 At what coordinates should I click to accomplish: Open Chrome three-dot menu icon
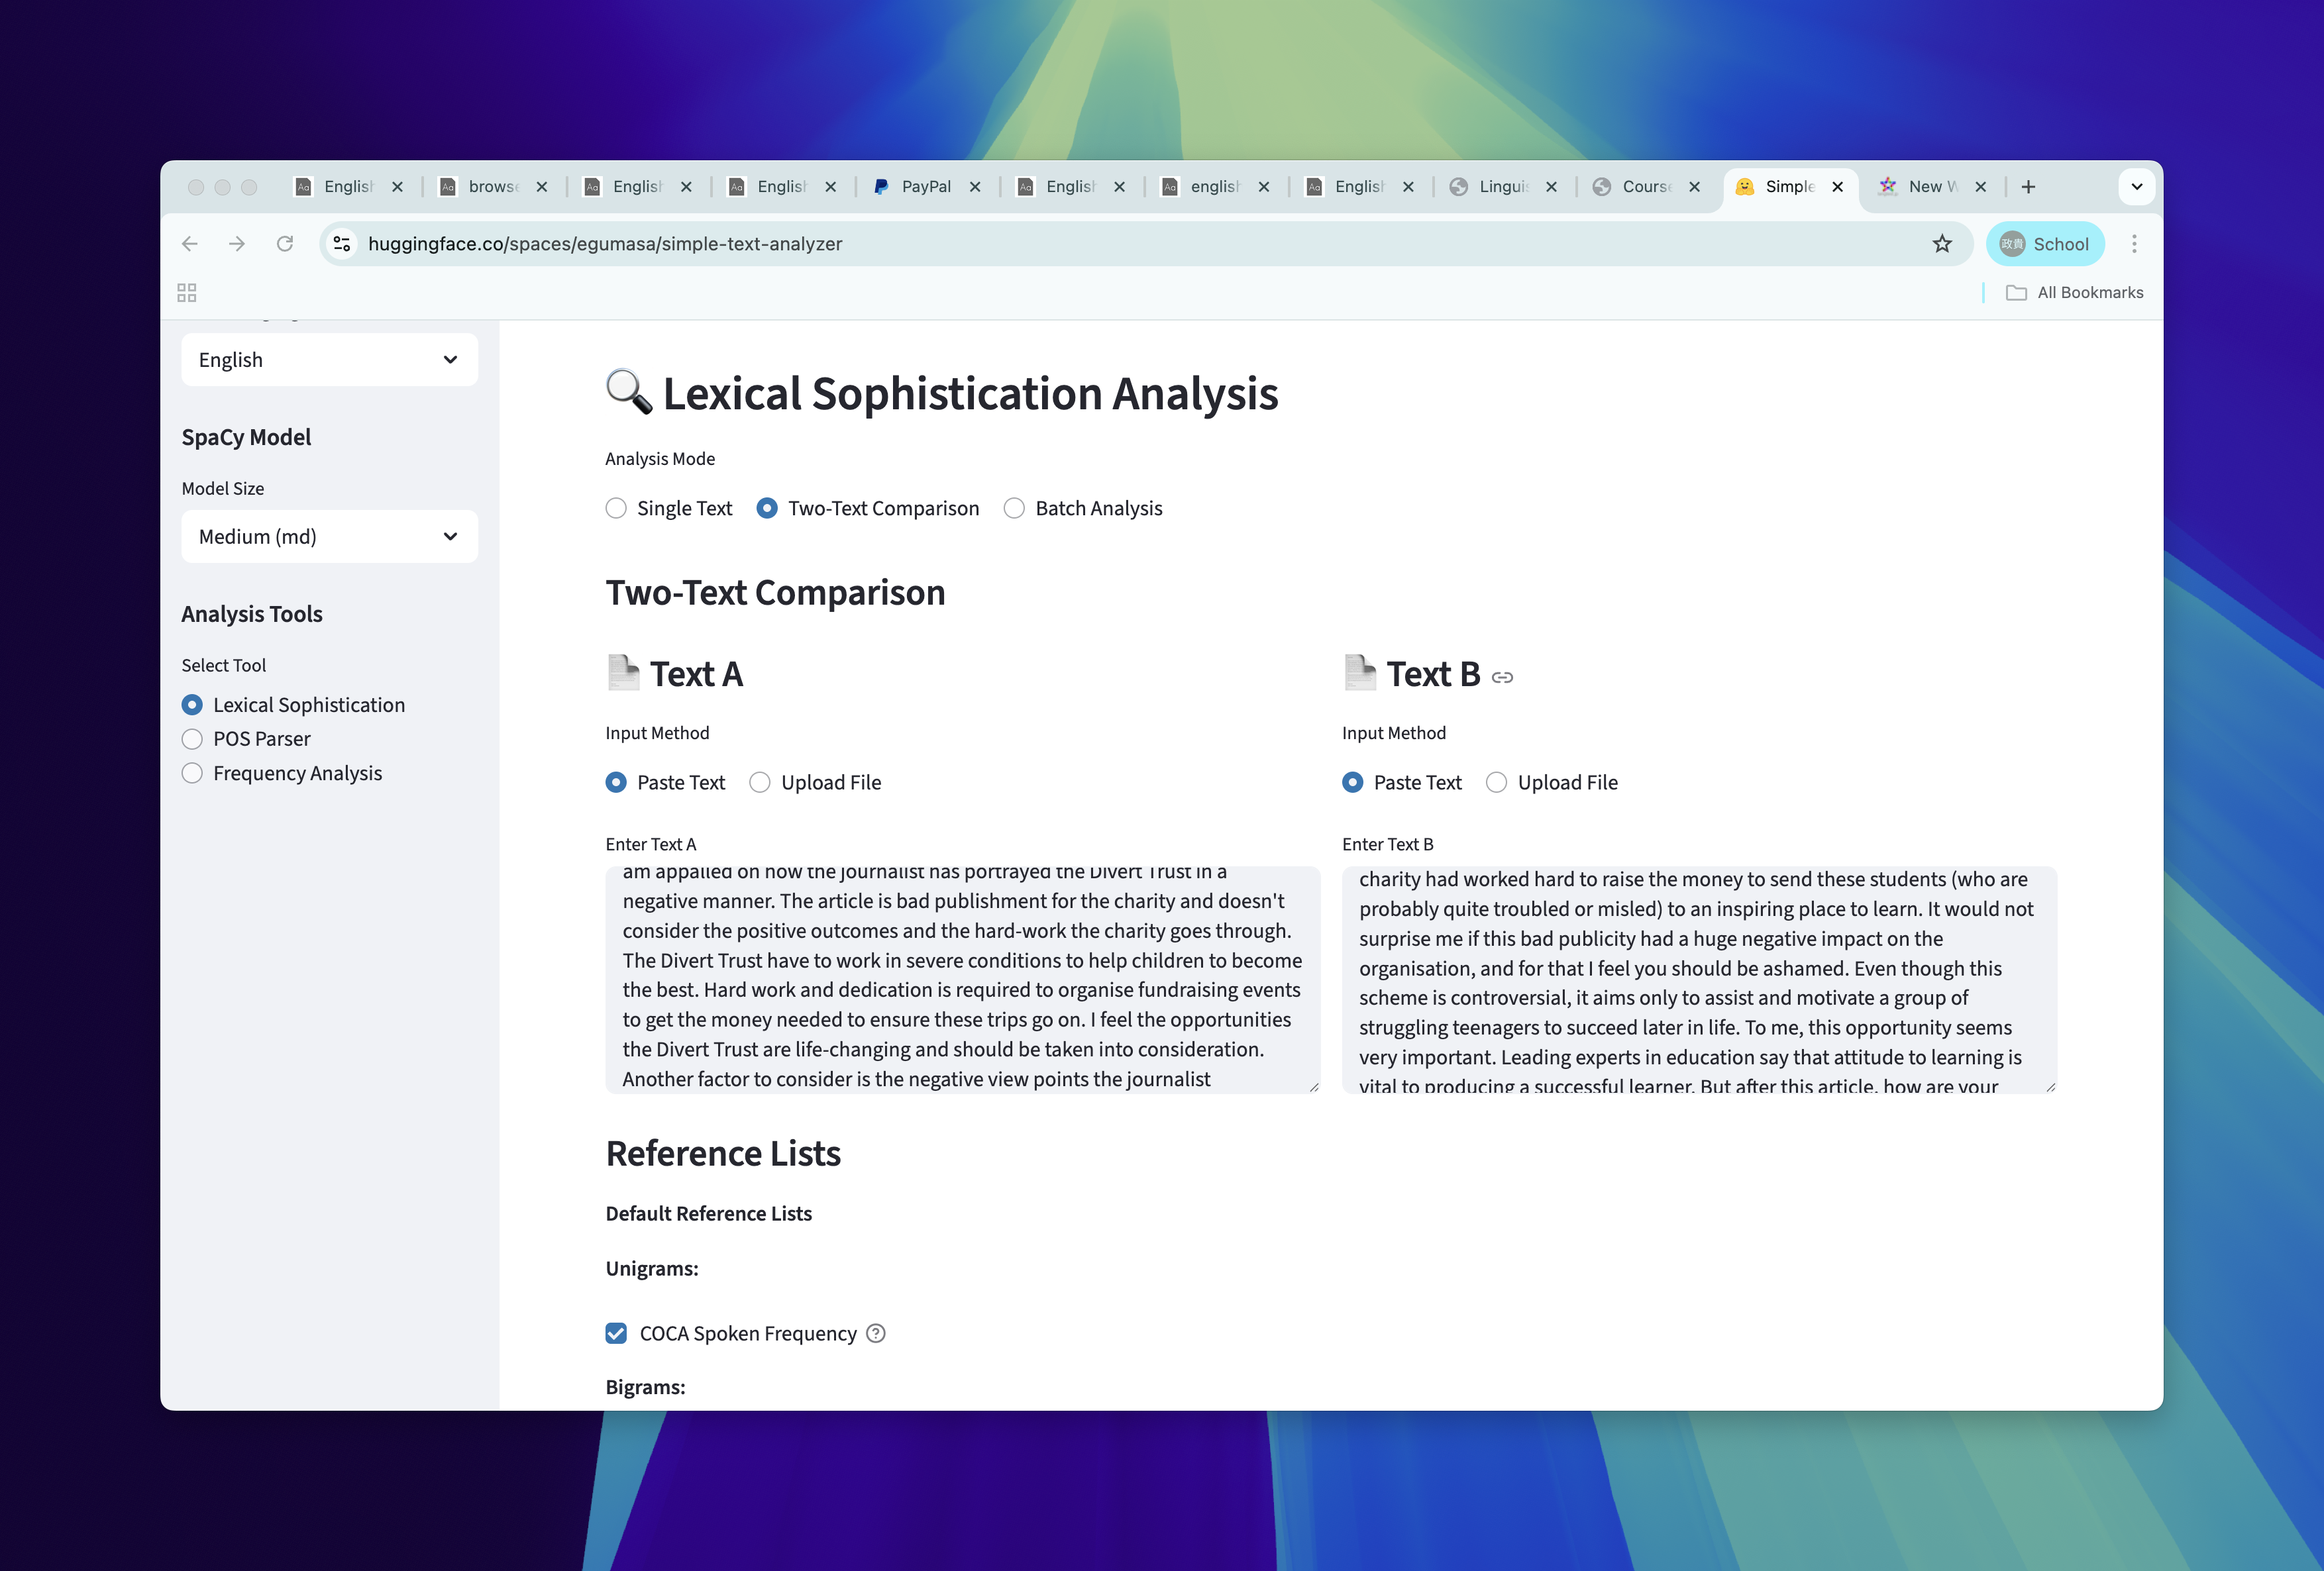tap(2134, 244)
